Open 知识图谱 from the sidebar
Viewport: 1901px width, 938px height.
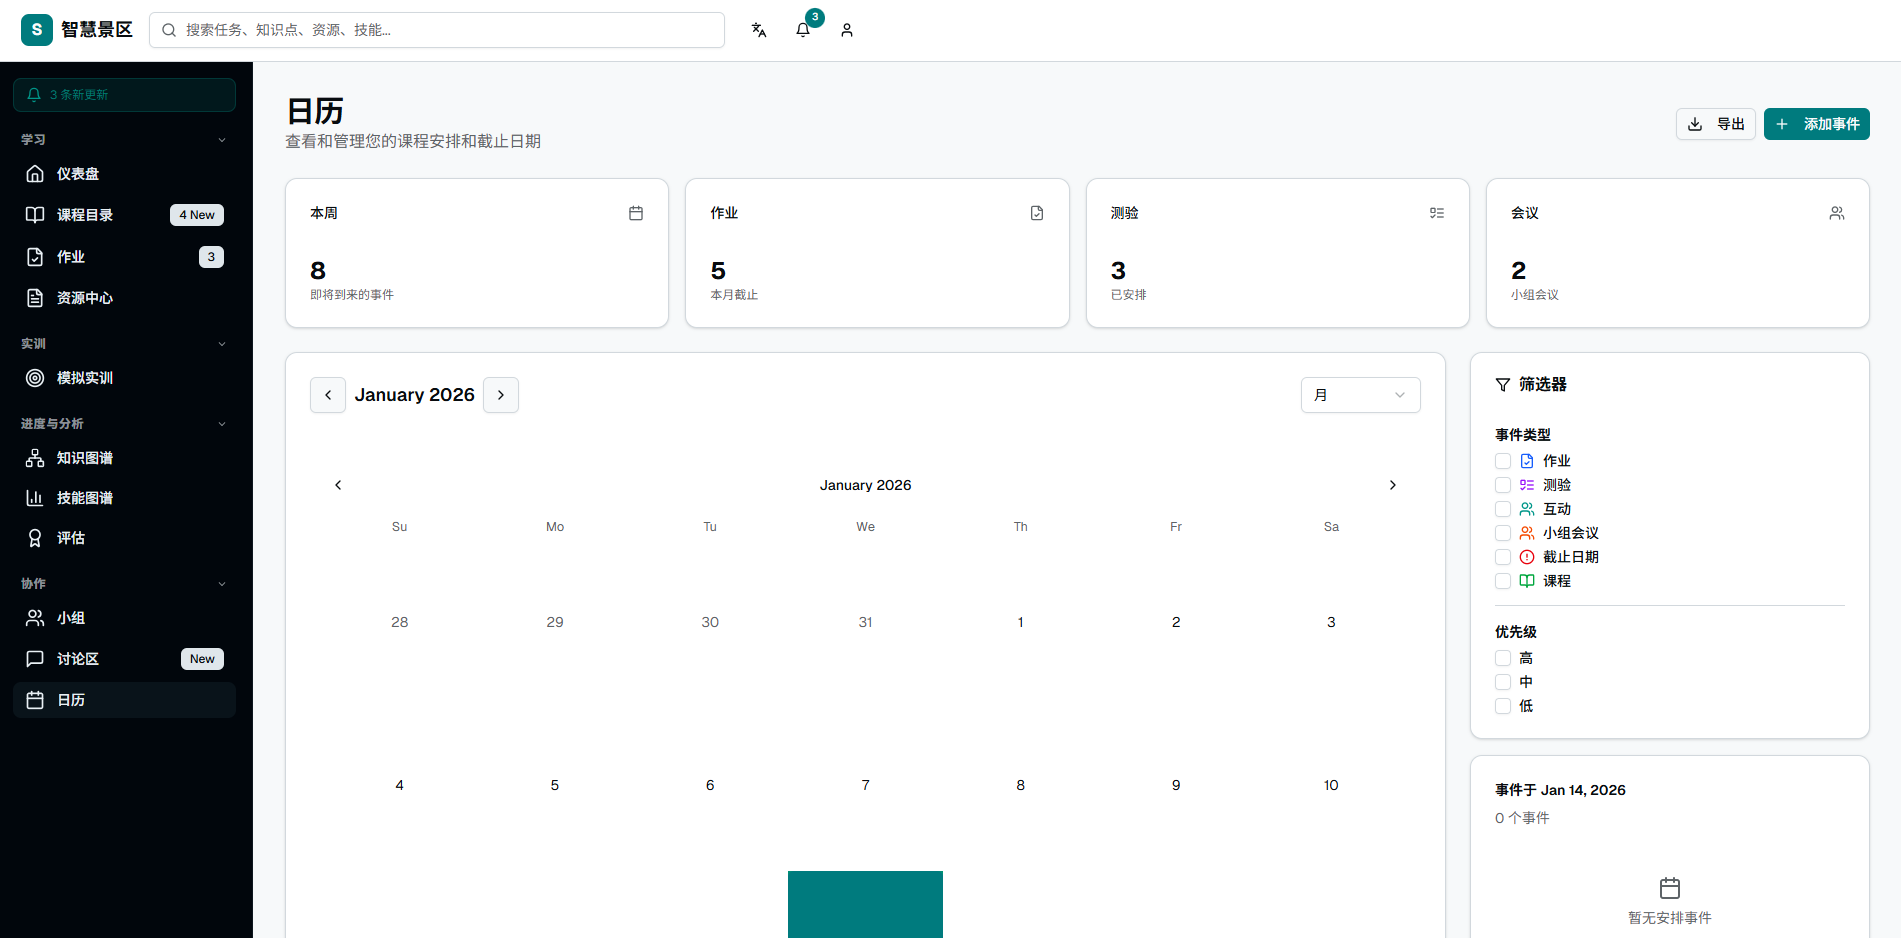pos(85,458)
